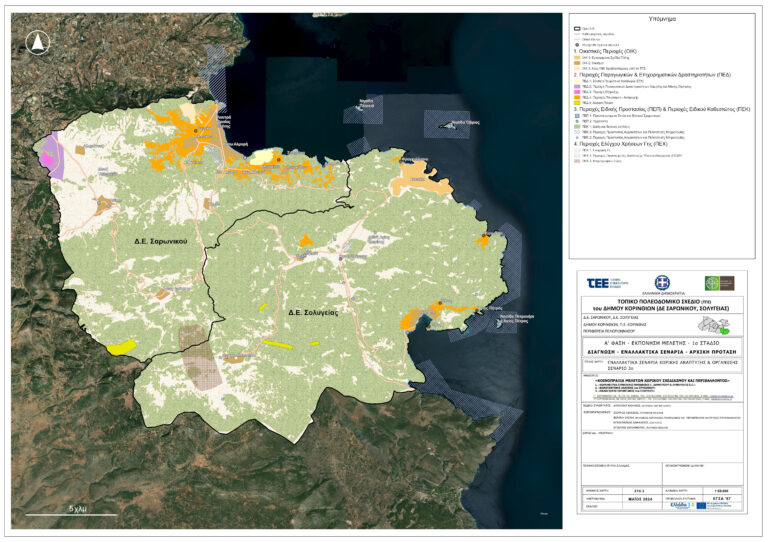Click the grey circle settlement center symbol
Image resolution: width=768 pixels, height=542 pixels.
tap(577, 45)
